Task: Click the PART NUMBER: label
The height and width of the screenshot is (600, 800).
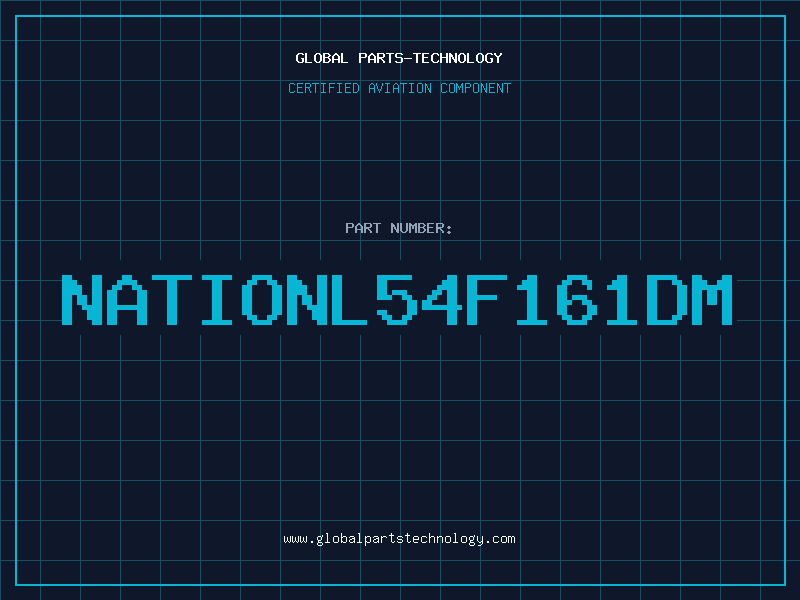Action: tap(399, 228)
